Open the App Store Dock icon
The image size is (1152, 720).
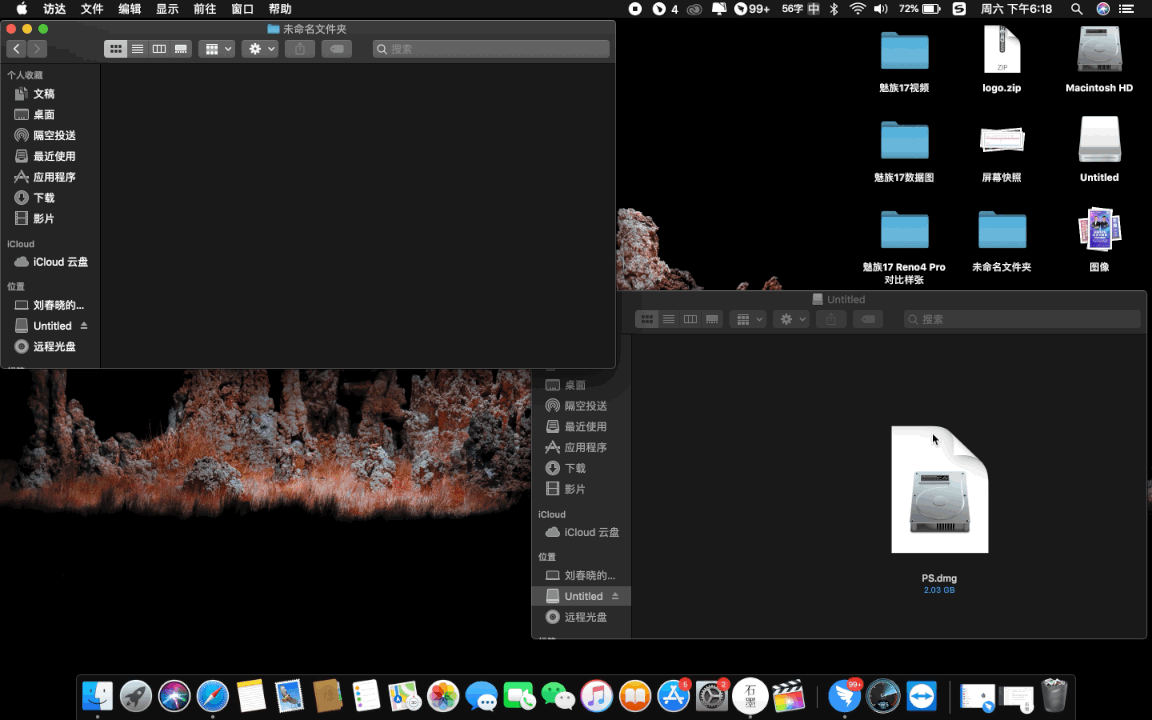[x=673, y=695]
